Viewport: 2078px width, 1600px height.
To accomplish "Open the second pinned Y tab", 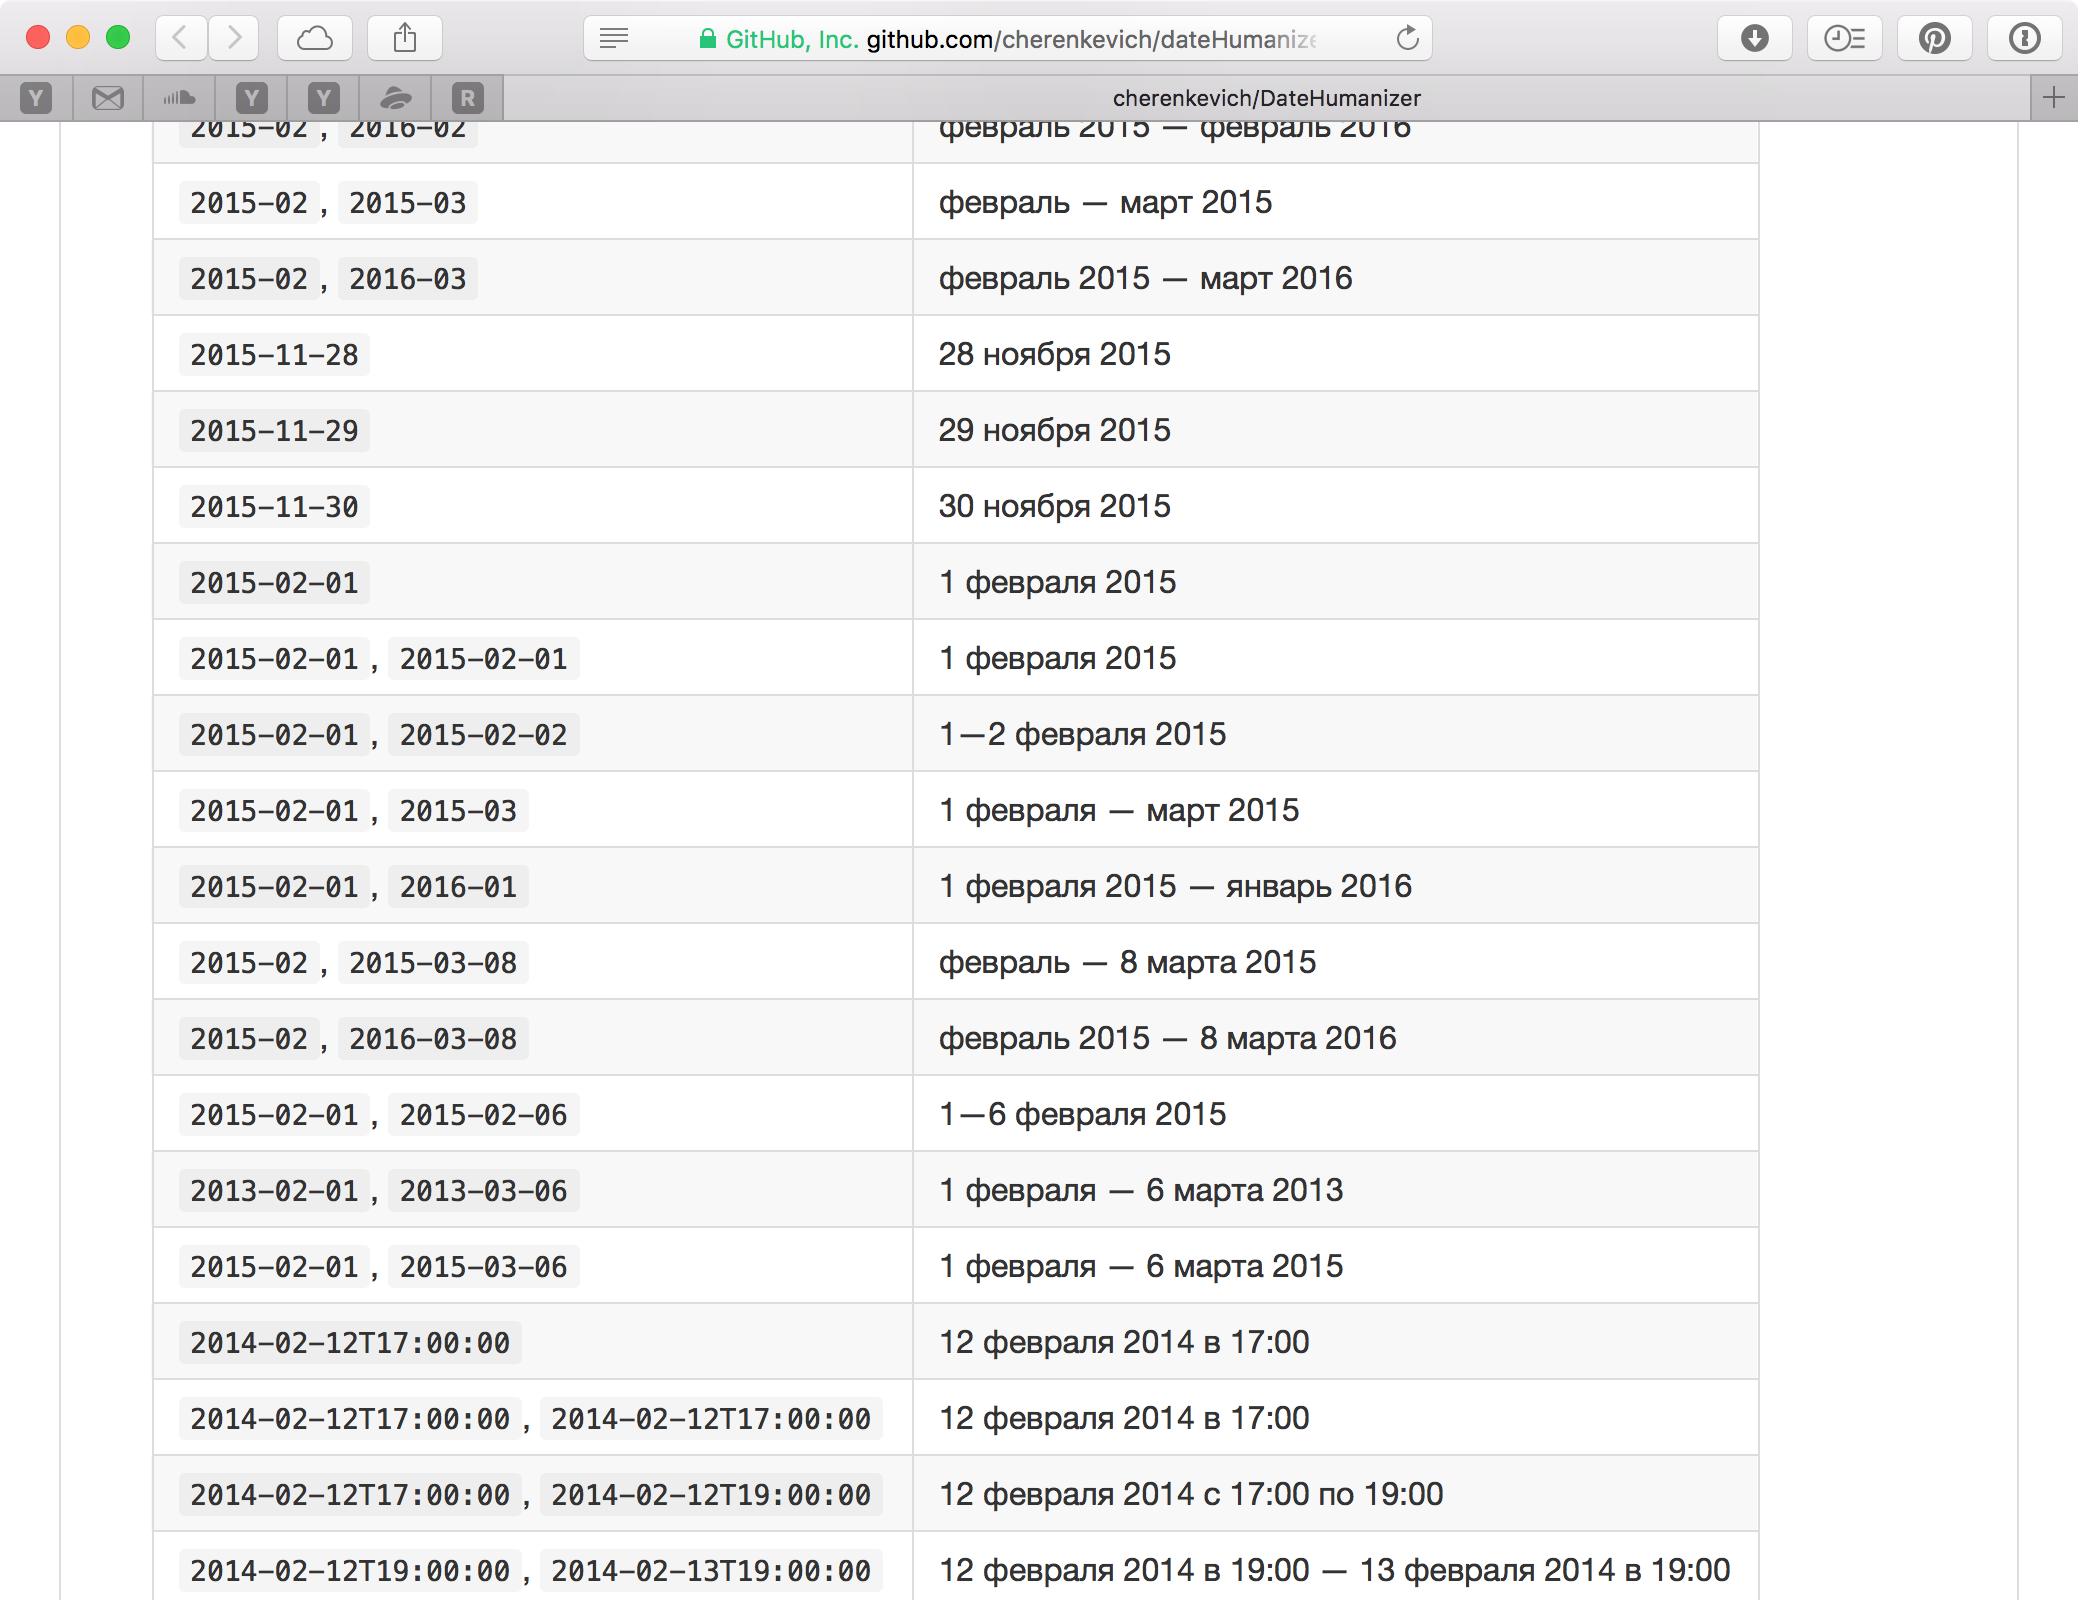I will (252, 98).
